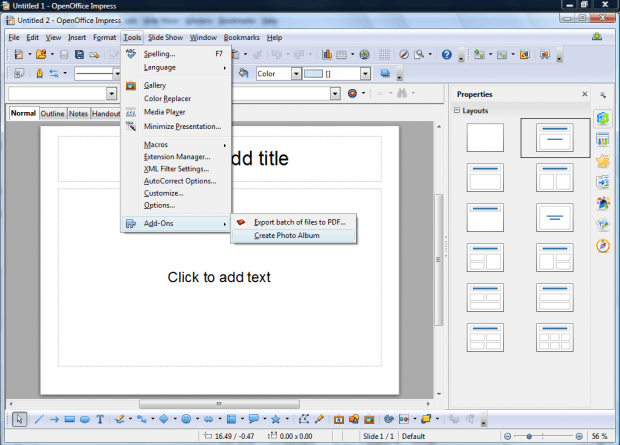This screenshot has width=620, height=445.
Task: Click the zoom in plus button
Action: pyautogui.click(x=579, y=436)
